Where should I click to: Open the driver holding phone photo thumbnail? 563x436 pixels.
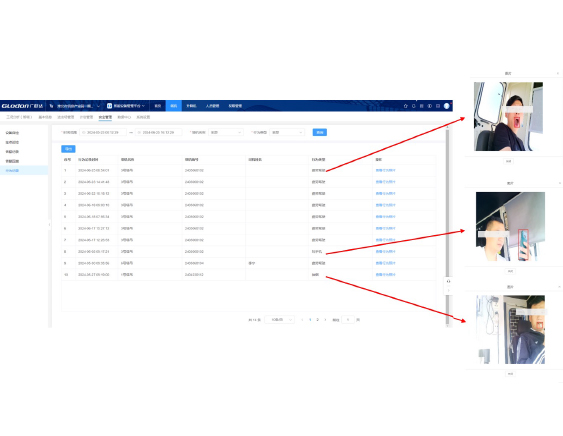[x=510, y=226]
